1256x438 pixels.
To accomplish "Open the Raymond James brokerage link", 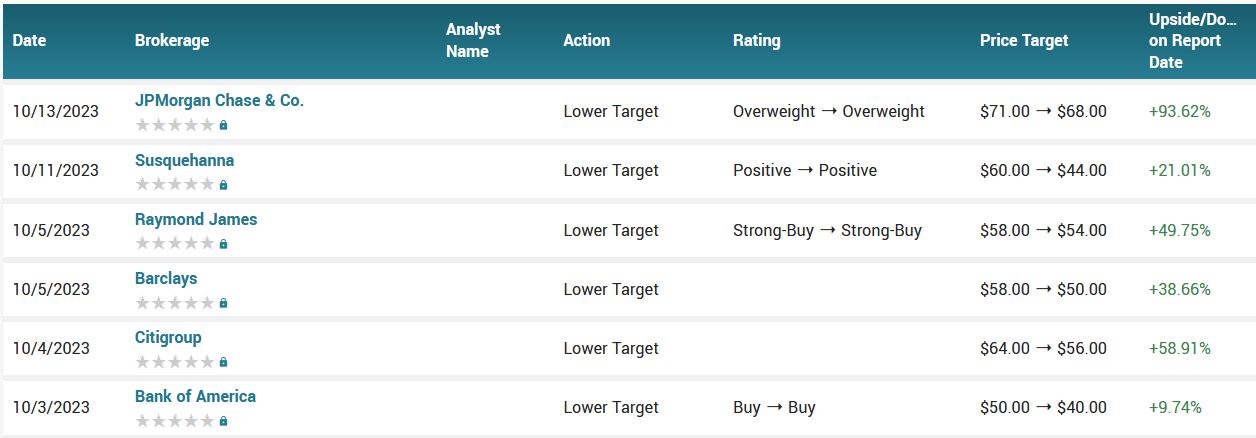I will pyautogui.click(x=196, y=219).
